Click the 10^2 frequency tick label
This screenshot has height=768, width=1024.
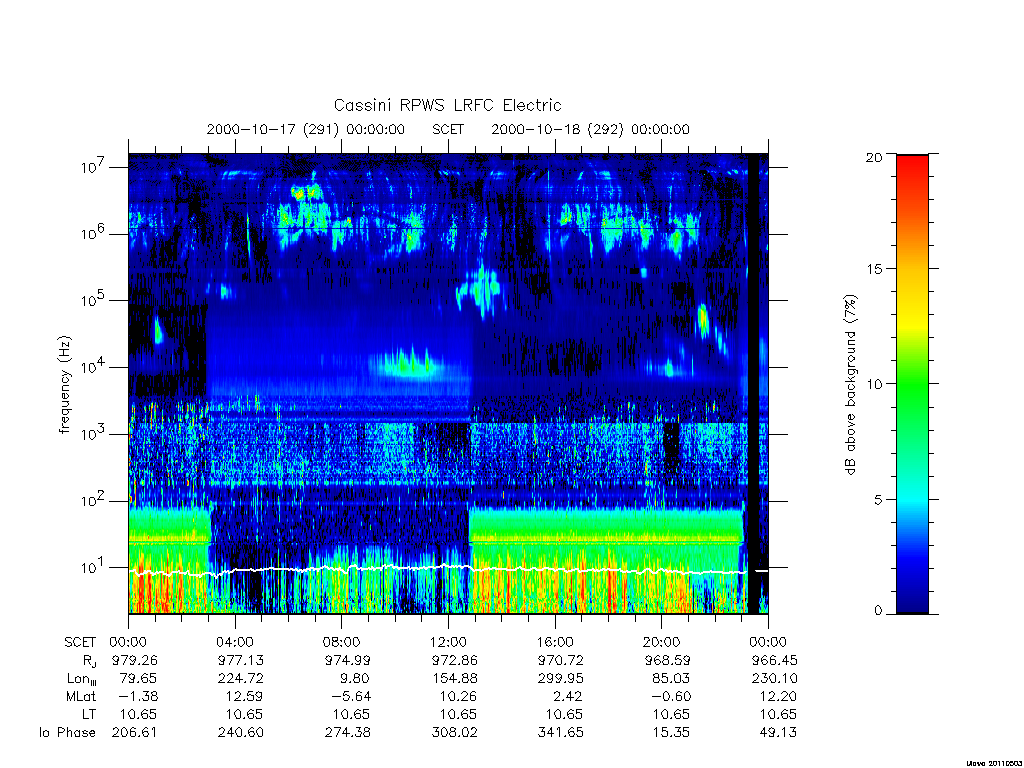pos(93,501)
